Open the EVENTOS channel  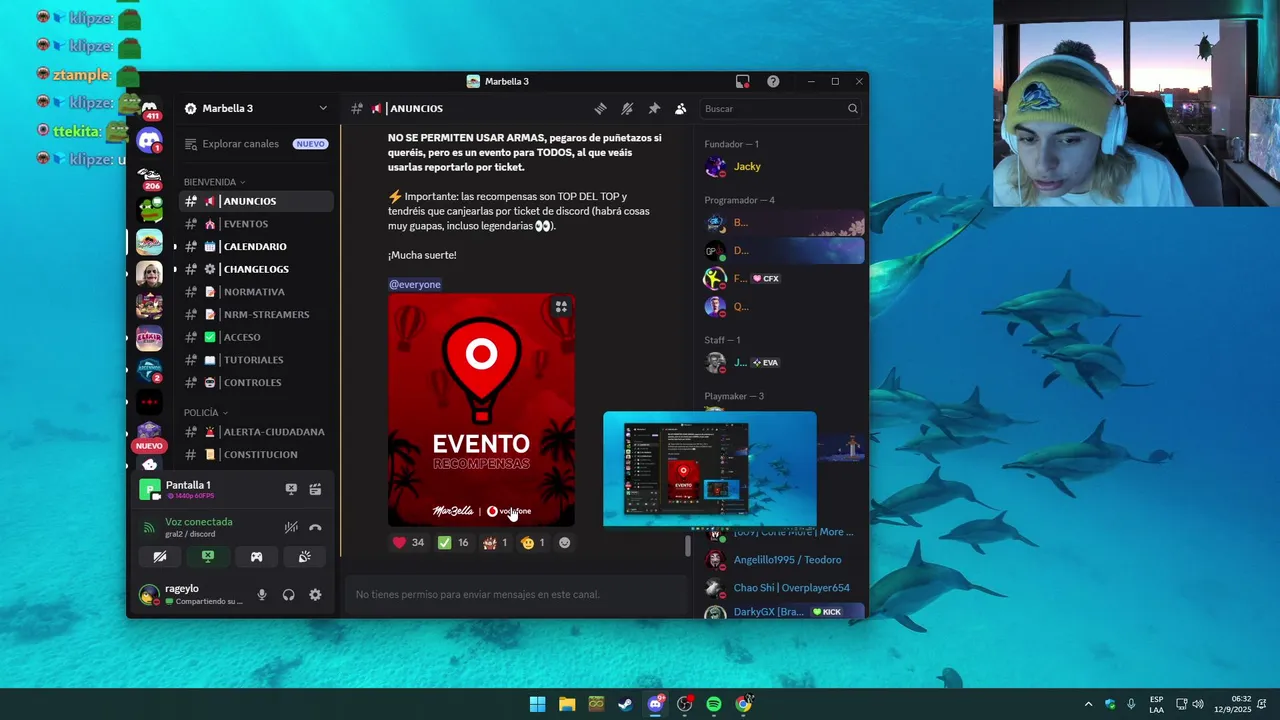256,224
